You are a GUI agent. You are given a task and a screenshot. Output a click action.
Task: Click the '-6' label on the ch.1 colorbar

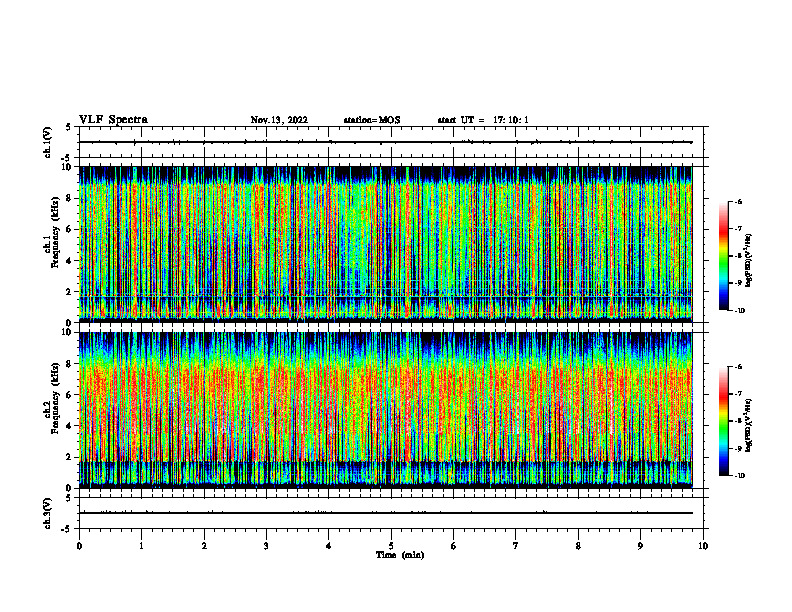tap(738, 201)
